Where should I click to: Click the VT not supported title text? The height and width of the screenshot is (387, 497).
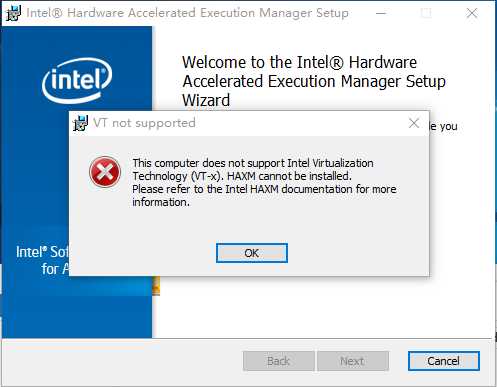pyautogui.click(x=144, y=123)
